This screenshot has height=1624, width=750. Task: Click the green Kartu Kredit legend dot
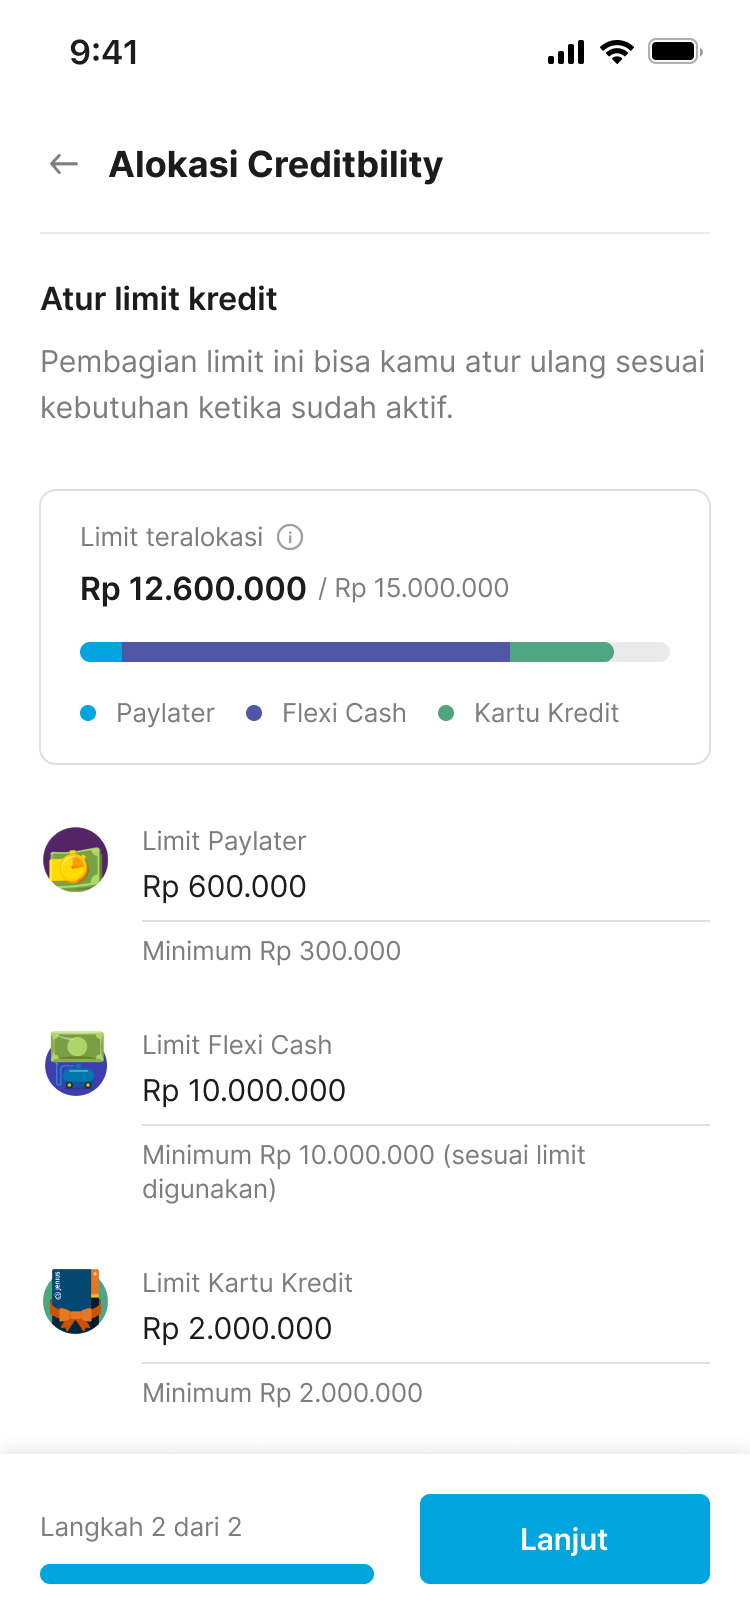tap(446, 713)
